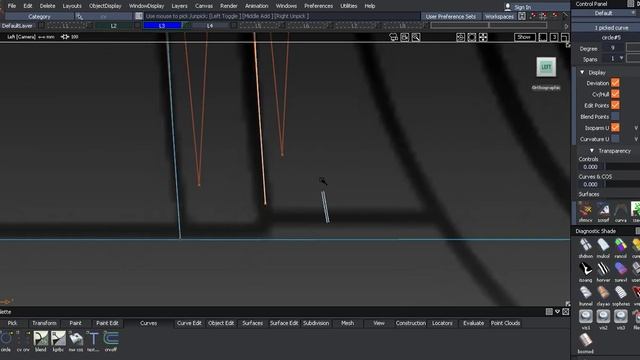Open the xfrm cv control panel tool
Viewport: 640px width, 360px height.
[585, 211]
